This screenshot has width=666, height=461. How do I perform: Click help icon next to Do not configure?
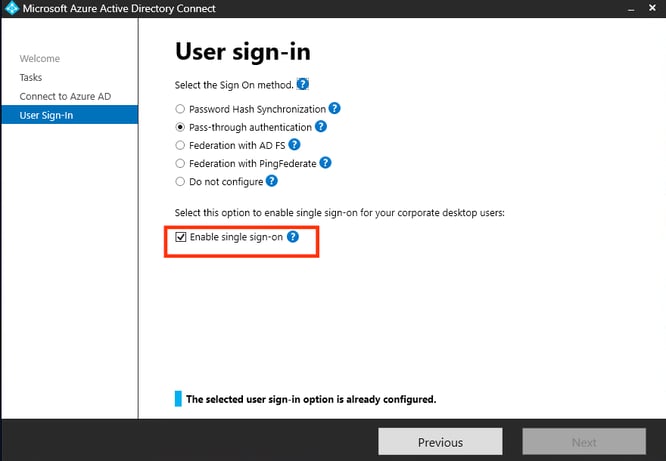(x=272, y=181)
